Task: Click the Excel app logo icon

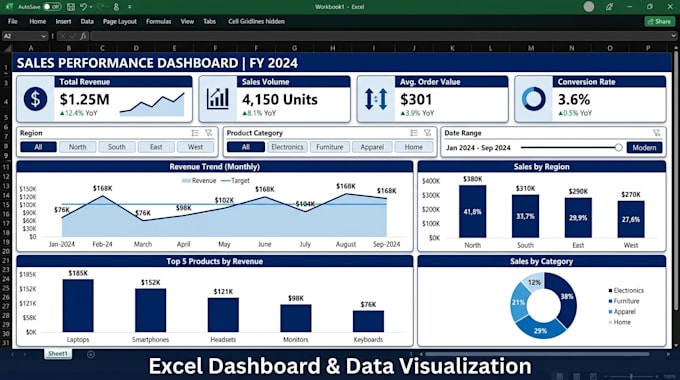Action: pyautogui.click(x=9, y=7)
